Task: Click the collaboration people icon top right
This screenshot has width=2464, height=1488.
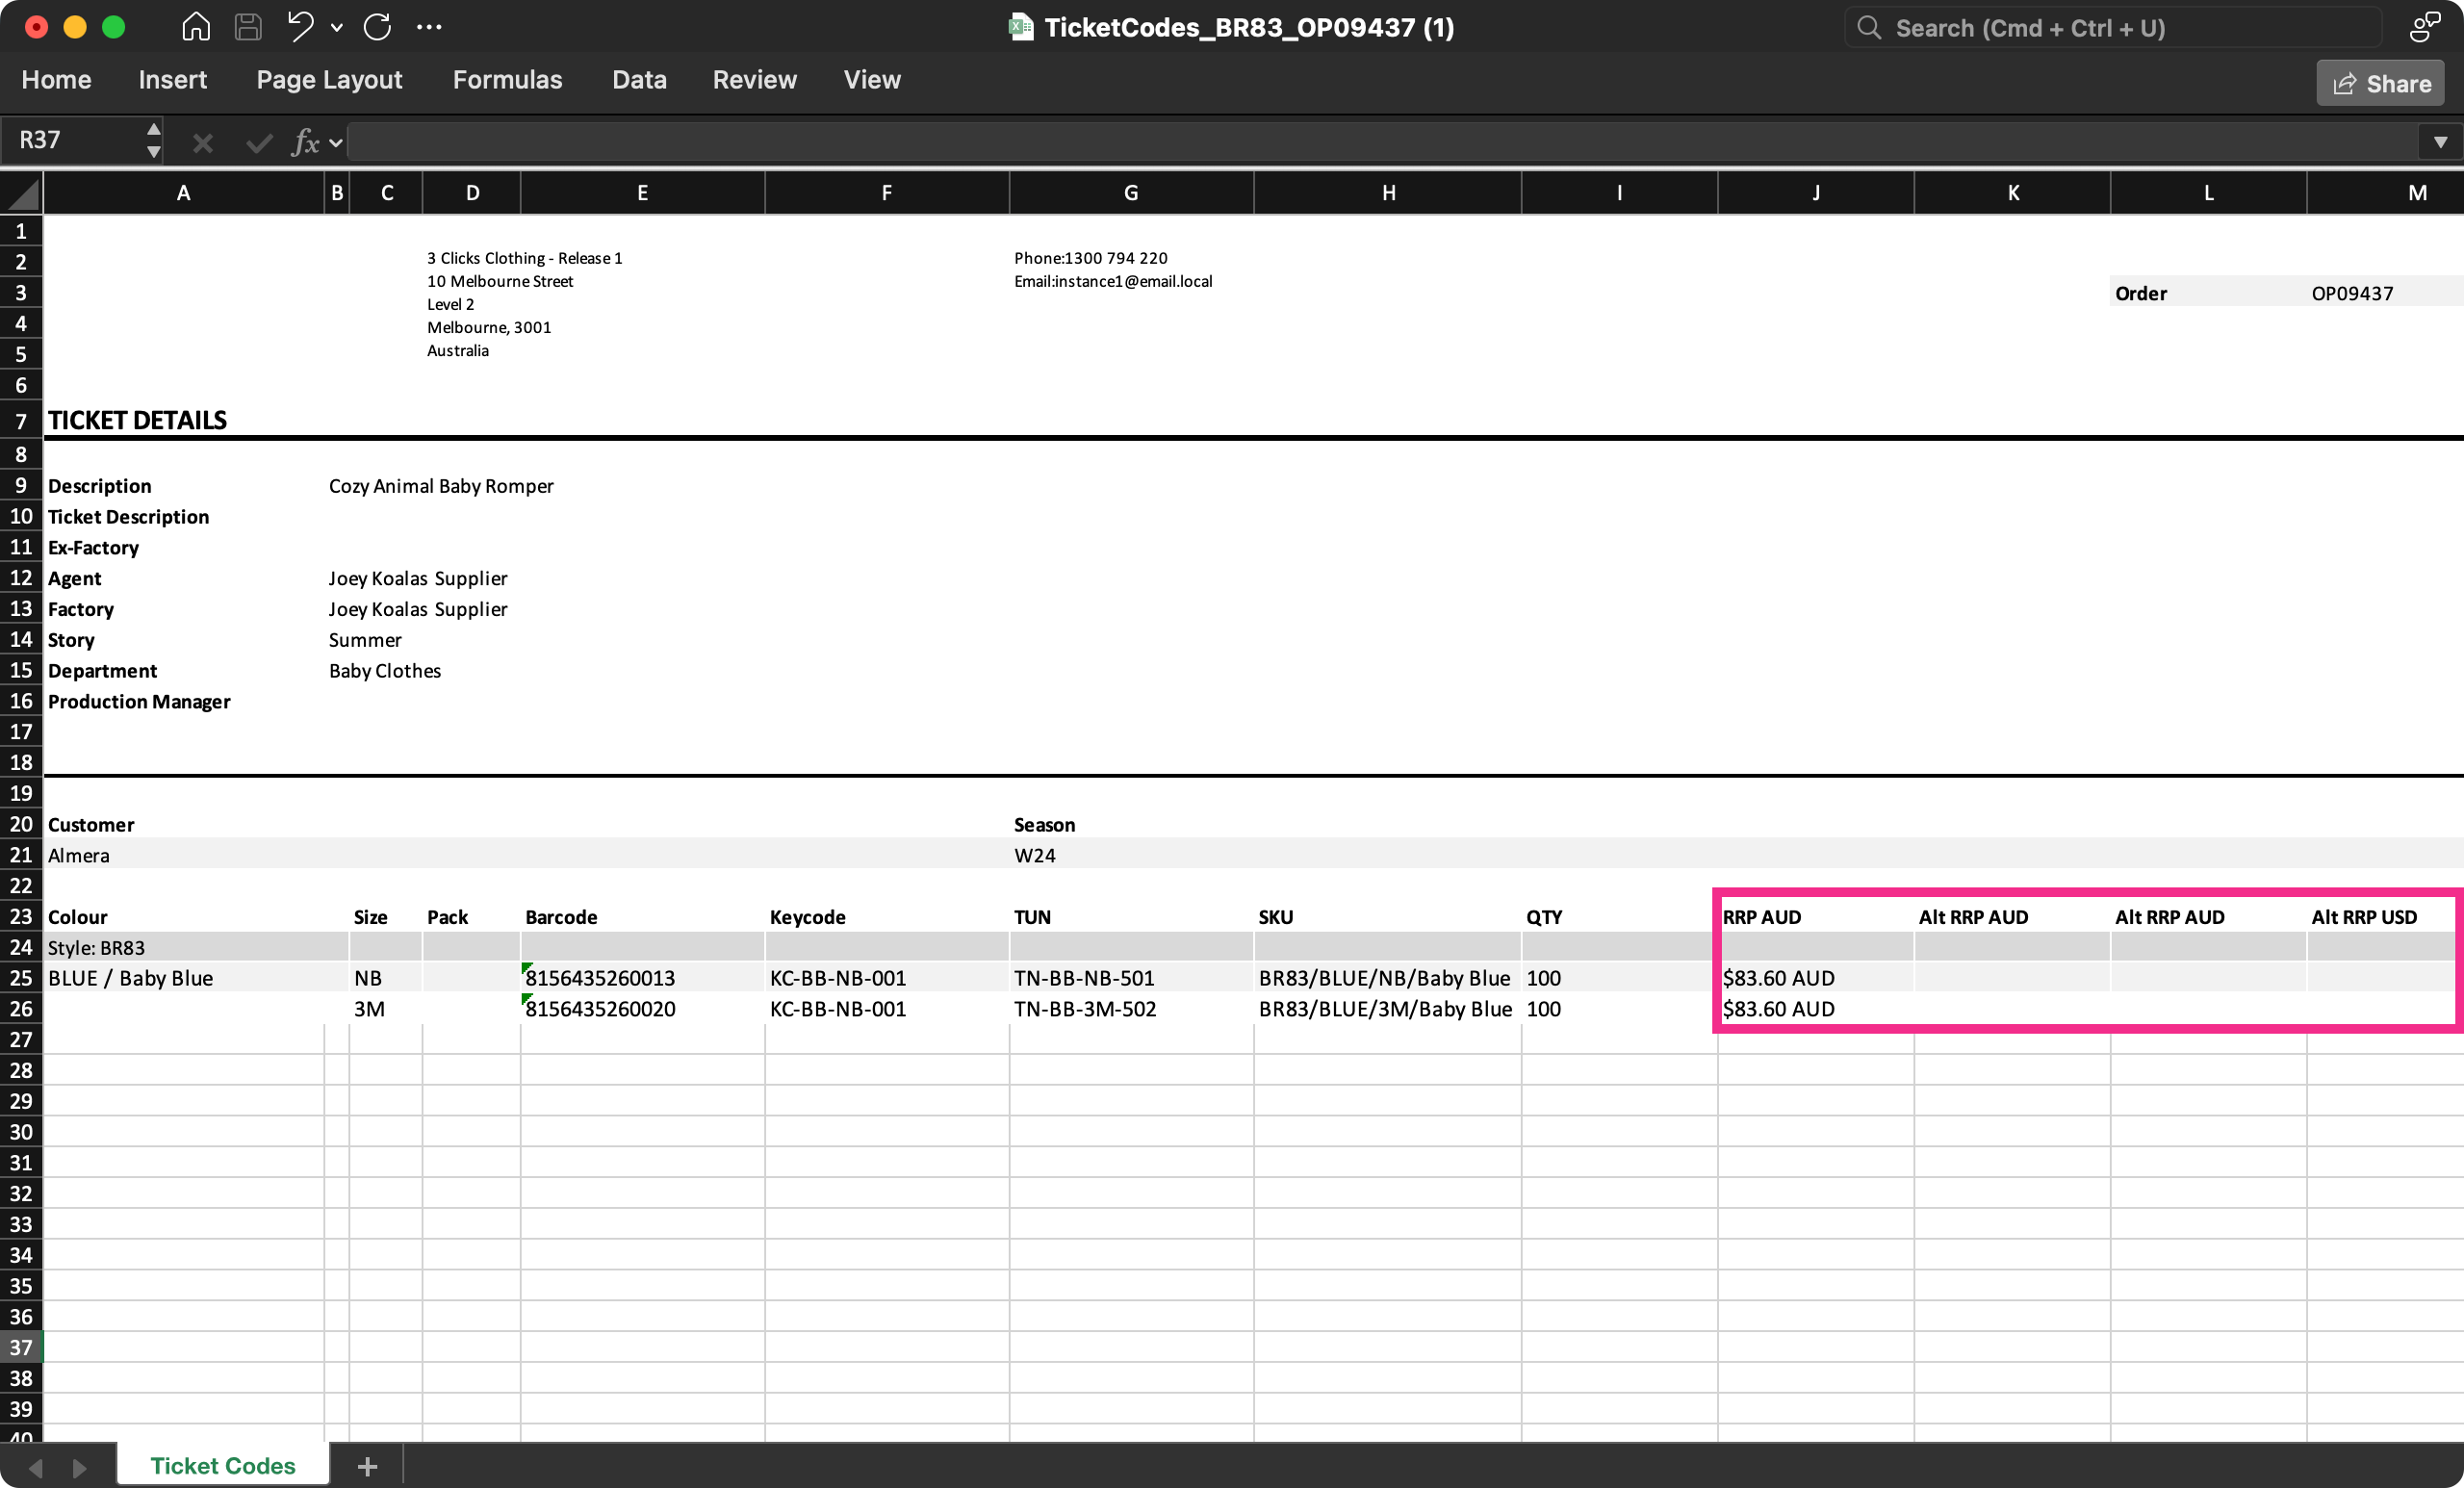Action: click(2424, 27)
